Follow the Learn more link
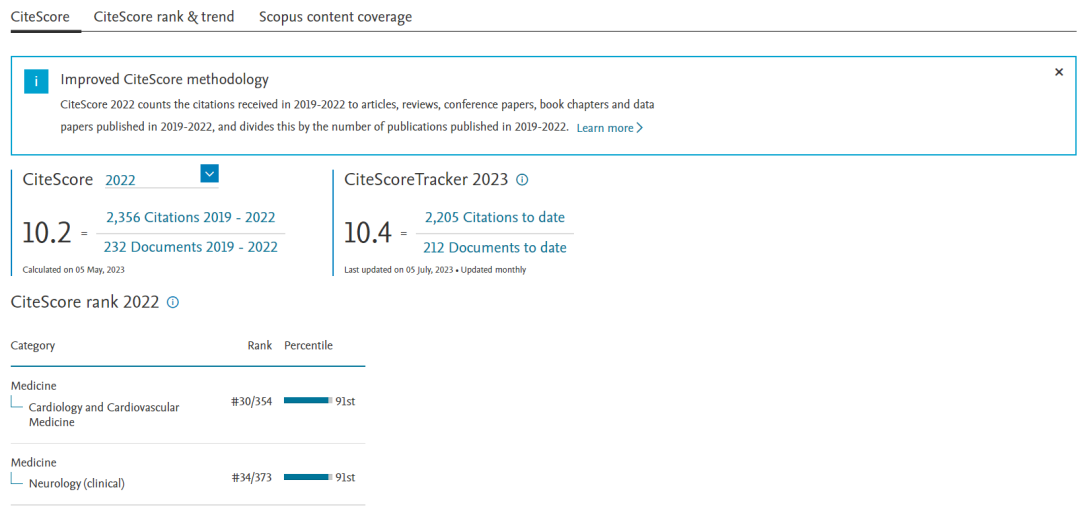The height and width of the screenshot is (513, 1080). [610, 128]
